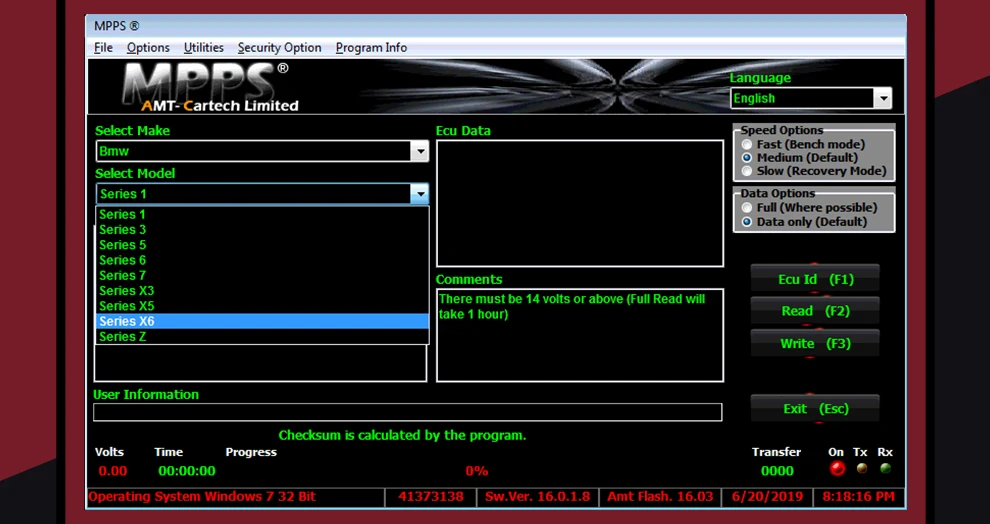Click the User Information input field

point(407,412)
